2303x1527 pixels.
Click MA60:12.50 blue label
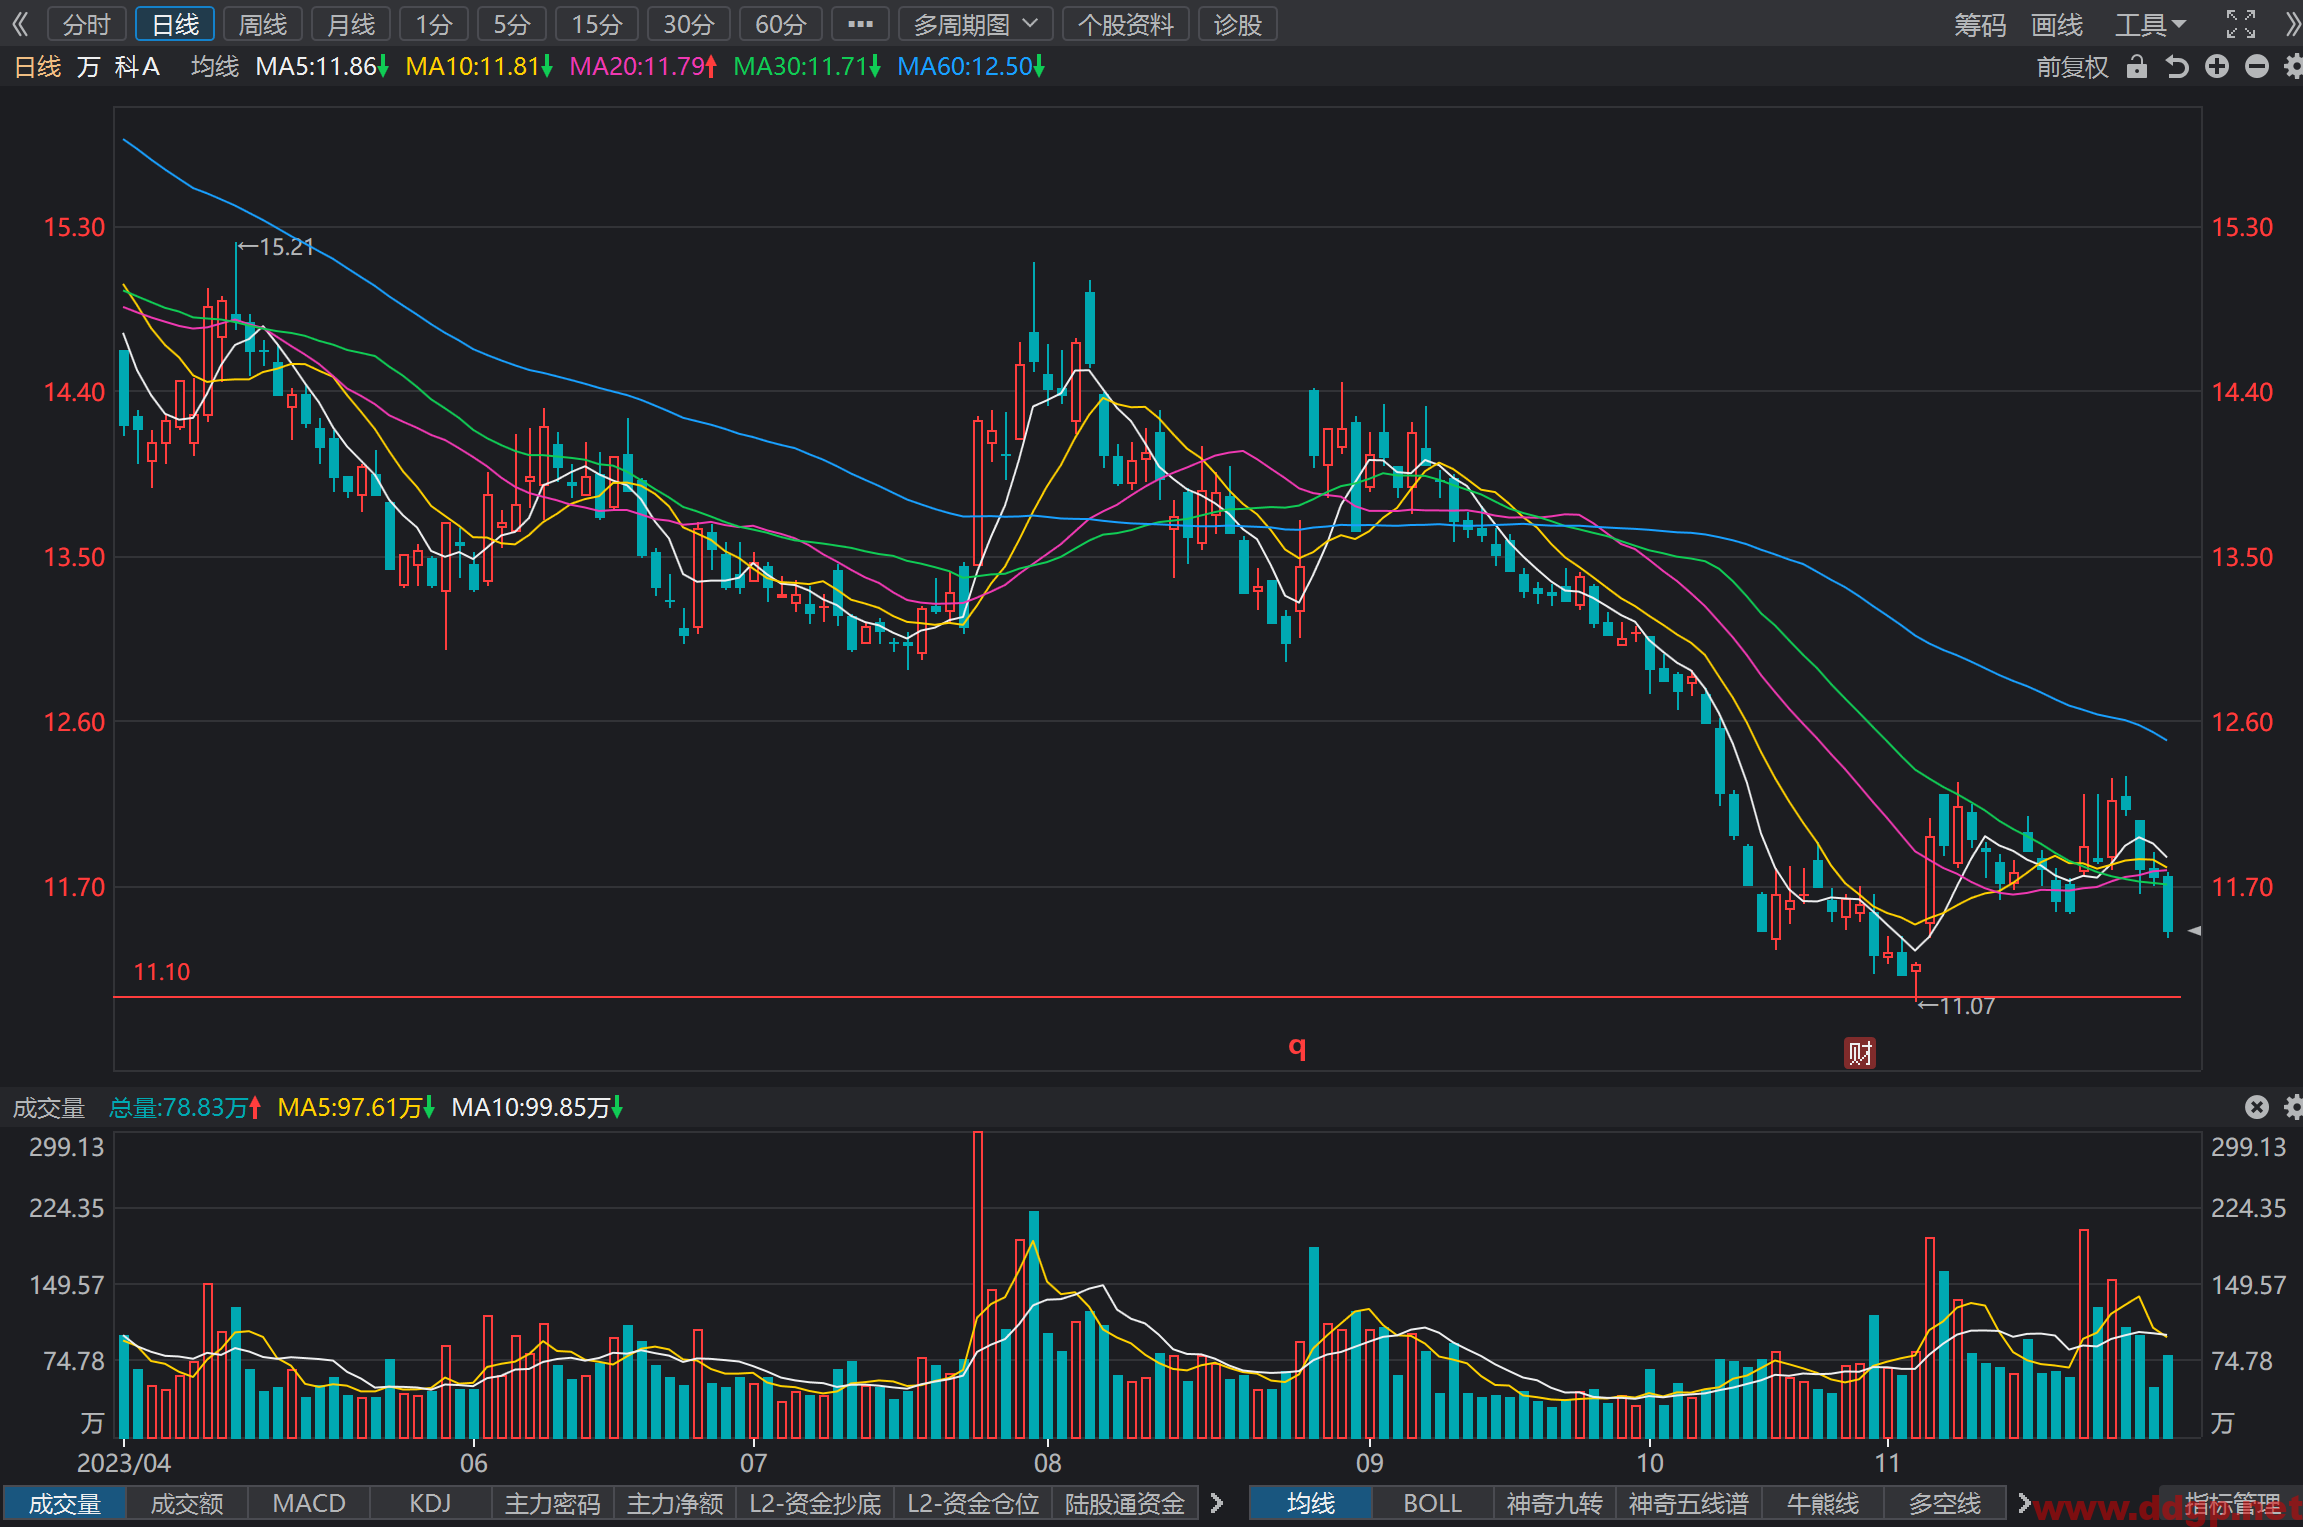pos(971,67)
